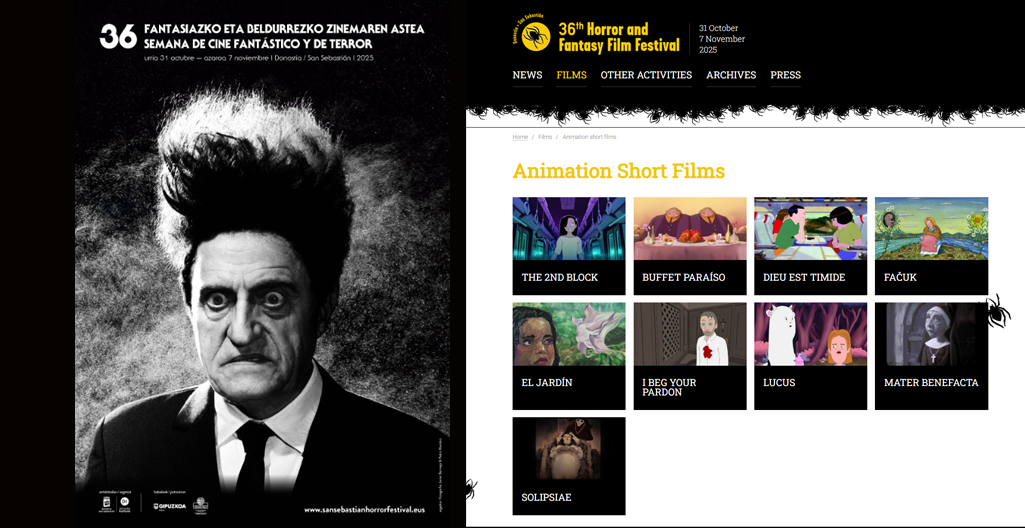Select the Mater Benefacta film title

click(930, 383)
